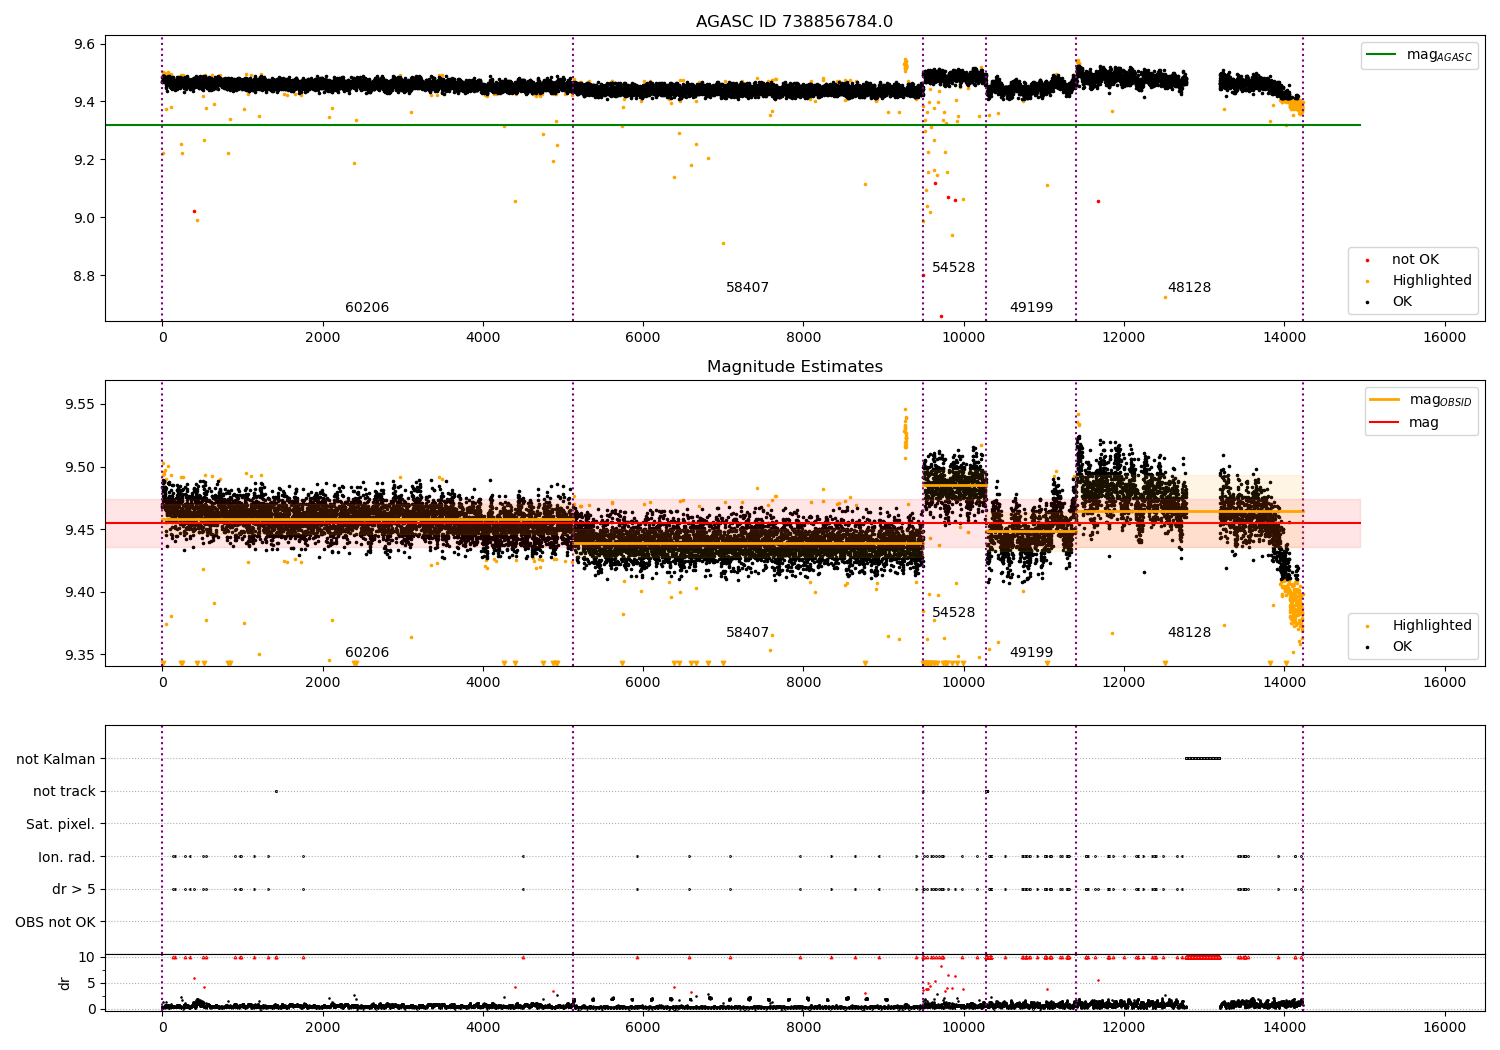Click the 8.8 y-axis tick in the top plot
The height and width of the screenshot is (1050, 1500).
point(85,276)
